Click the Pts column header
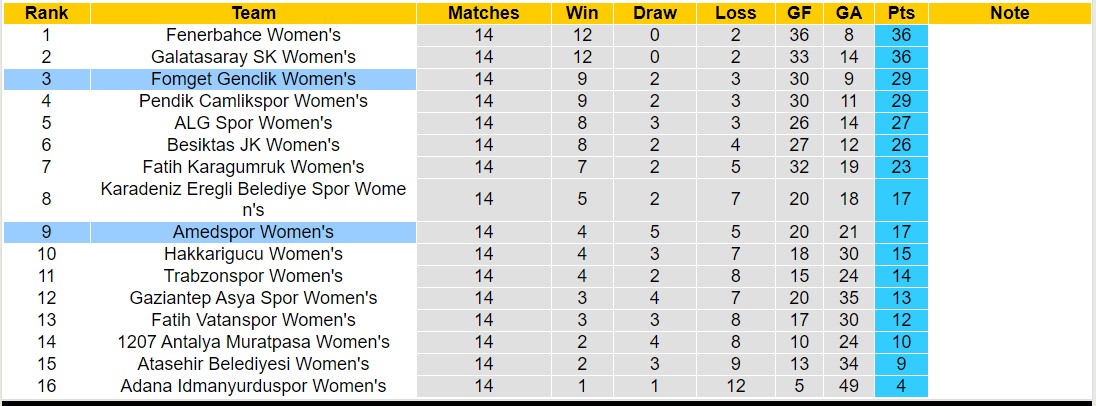This screenshot has height=406, width=1096. [901, 13]
